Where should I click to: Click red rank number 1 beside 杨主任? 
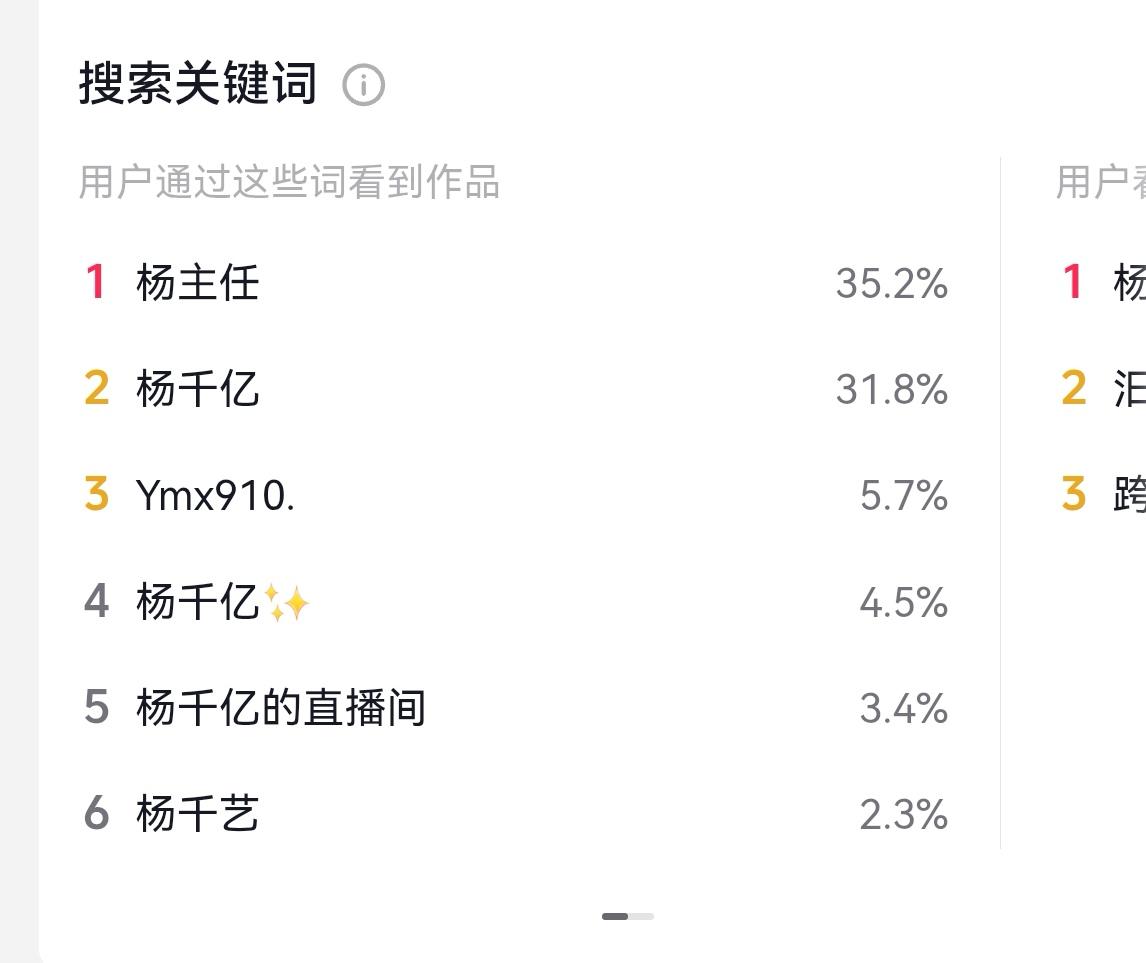point(96,282)
